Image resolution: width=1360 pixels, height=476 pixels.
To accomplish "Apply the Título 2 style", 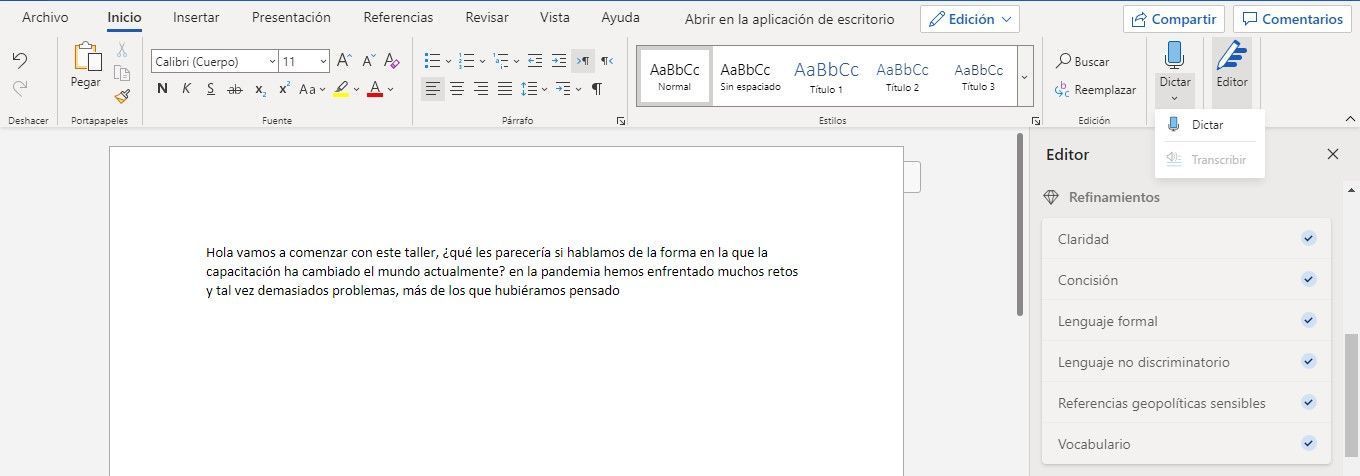I will [902, 76].
